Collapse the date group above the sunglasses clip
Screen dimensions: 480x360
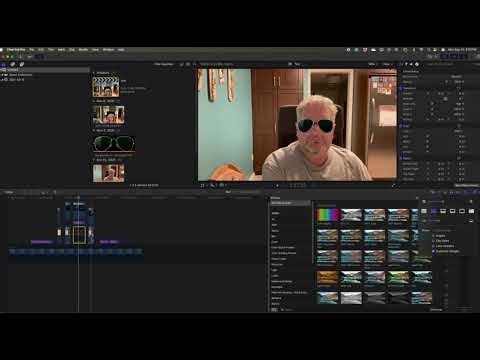click(x=94, y=130)
